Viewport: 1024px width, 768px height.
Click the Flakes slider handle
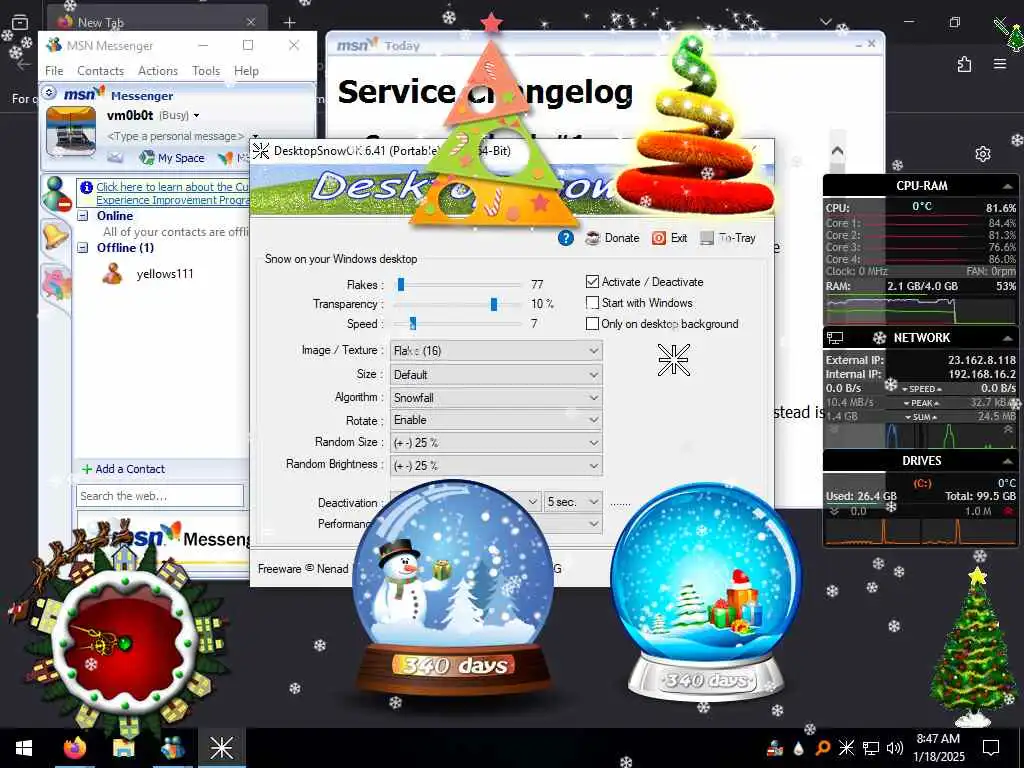(401, 284)
